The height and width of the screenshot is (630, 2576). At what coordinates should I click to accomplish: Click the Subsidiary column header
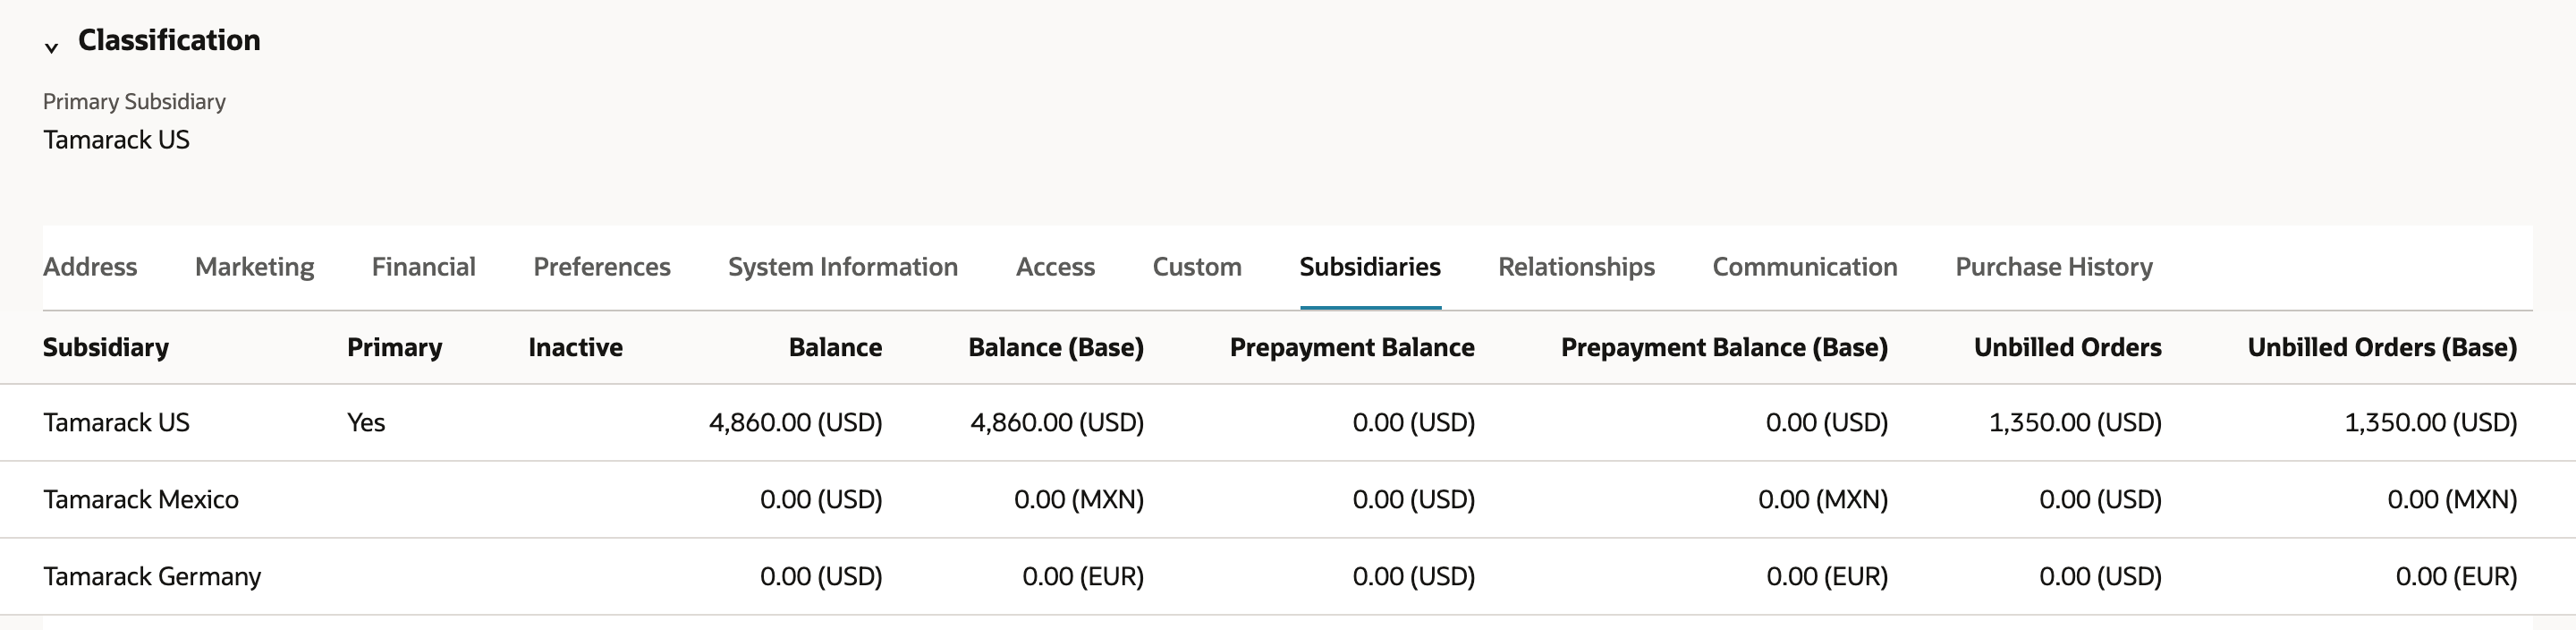(x=106, y=347)
